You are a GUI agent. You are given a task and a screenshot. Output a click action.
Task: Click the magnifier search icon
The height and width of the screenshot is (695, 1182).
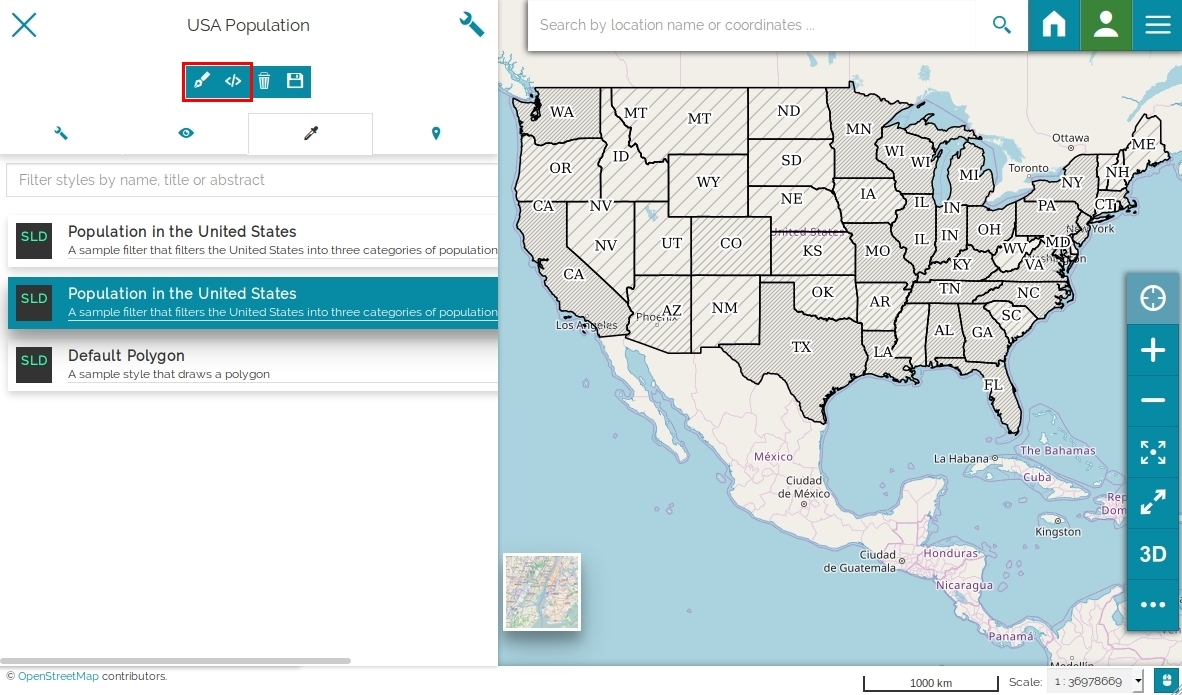[x=1001, y=25]
